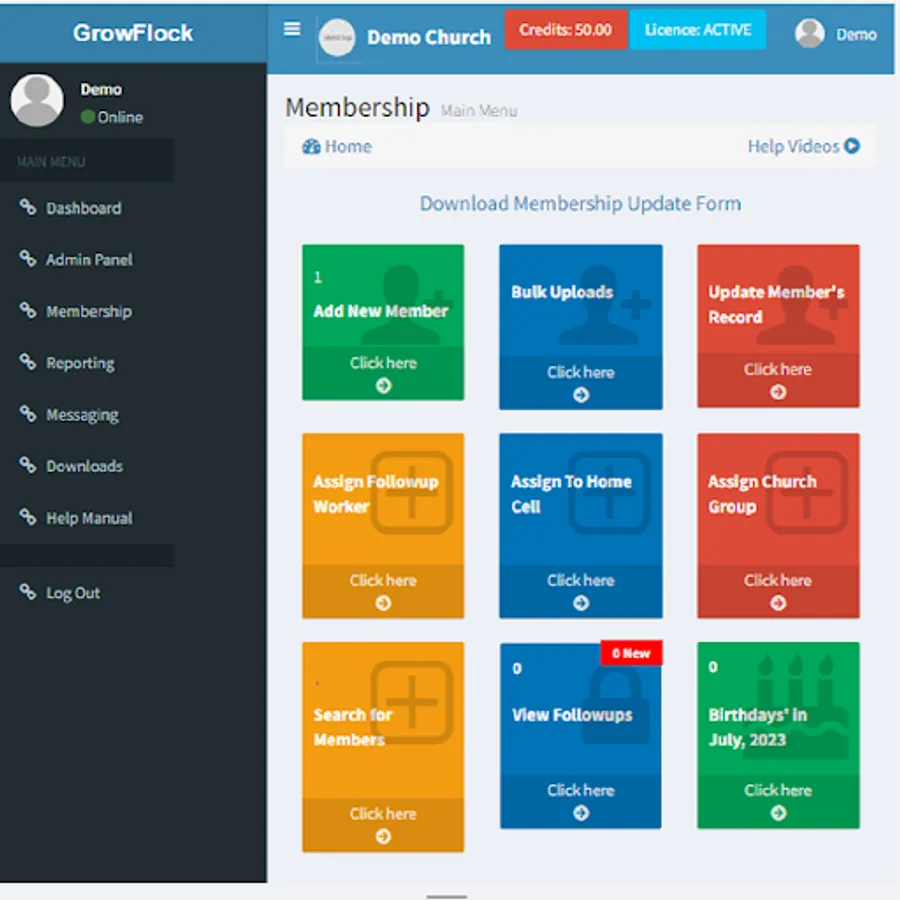Click the link icon beside Membership
The height and width of the screenshot is (900, 900).
coord(28,310)
